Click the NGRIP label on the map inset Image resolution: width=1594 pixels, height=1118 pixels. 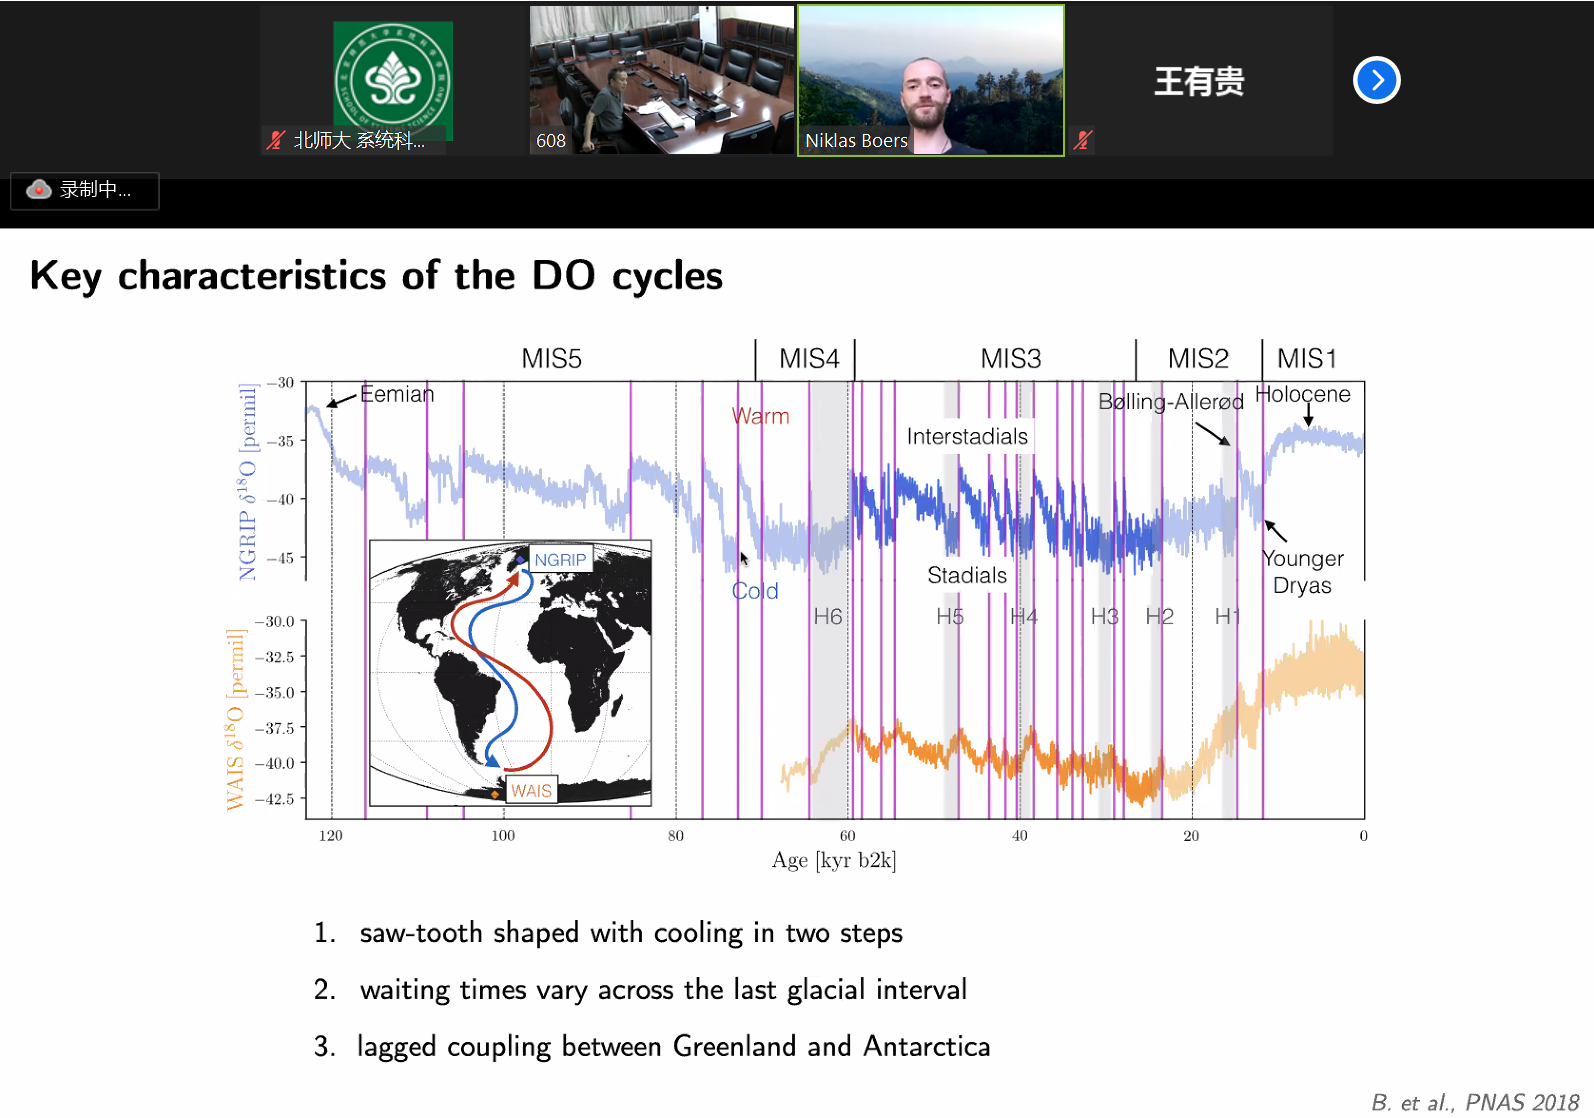pyautogui.click(x=560, y=560)
